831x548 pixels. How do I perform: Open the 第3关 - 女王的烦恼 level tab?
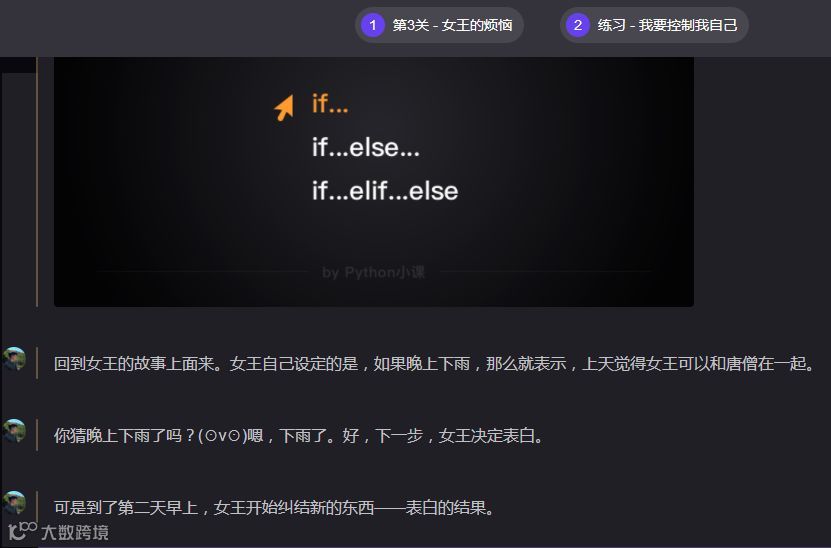[439, 25]
